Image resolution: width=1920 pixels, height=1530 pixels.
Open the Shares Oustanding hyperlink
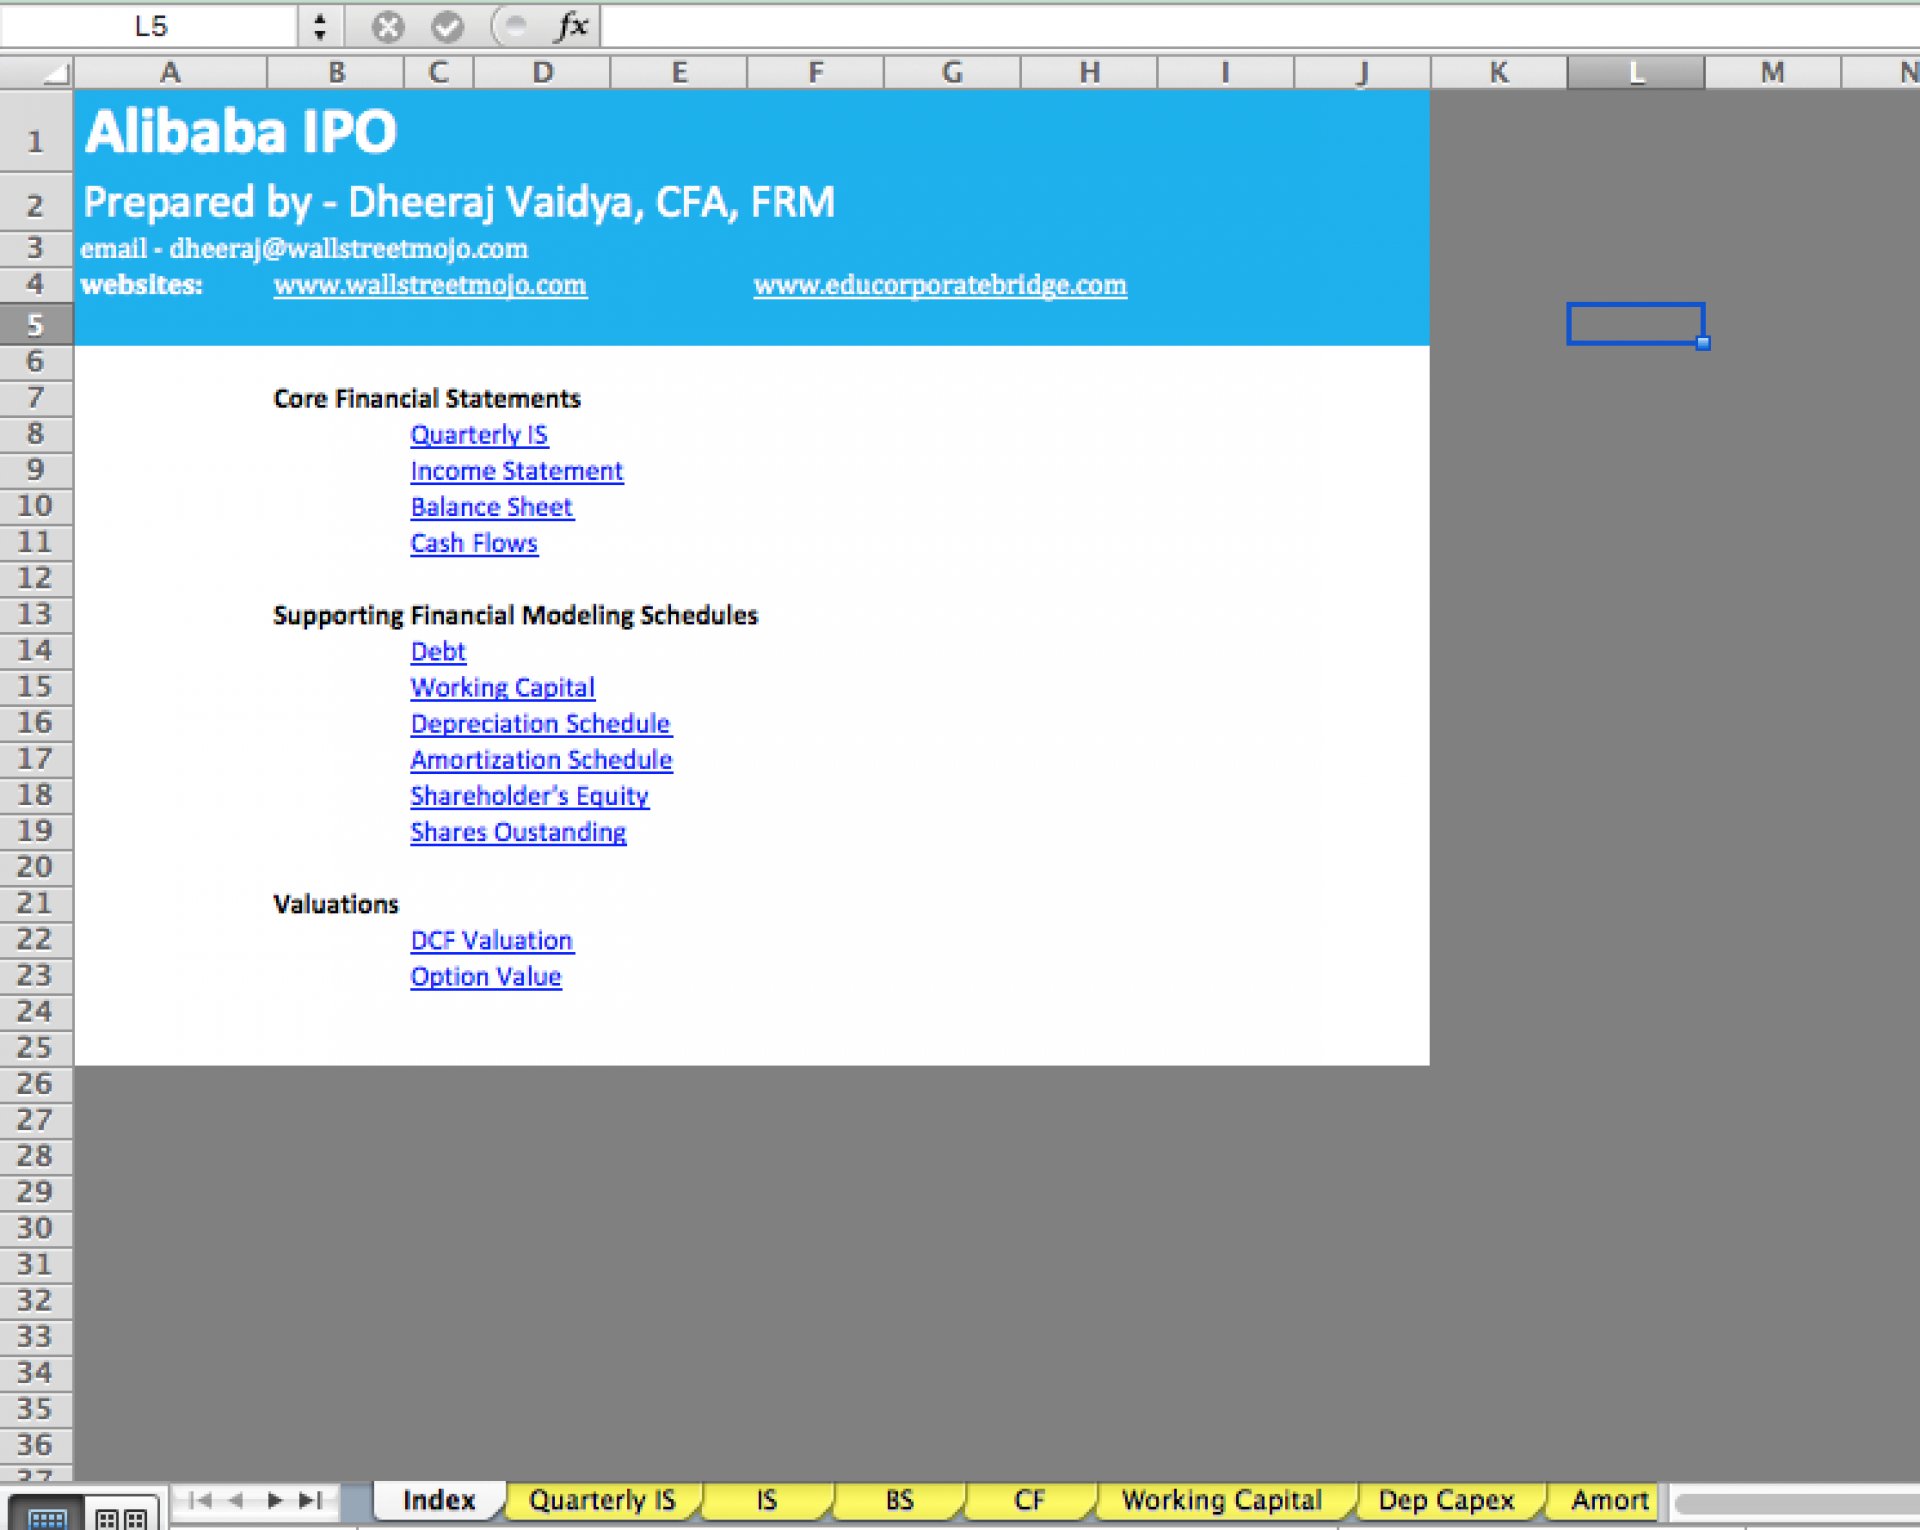518,832
